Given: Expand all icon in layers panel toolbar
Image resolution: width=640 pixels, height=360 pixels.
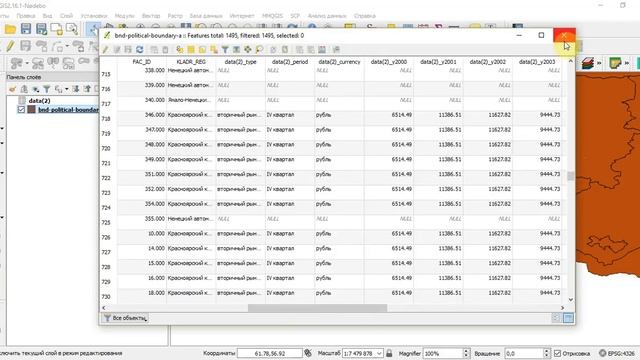Looking at the screenshot, I should (76, 89).
